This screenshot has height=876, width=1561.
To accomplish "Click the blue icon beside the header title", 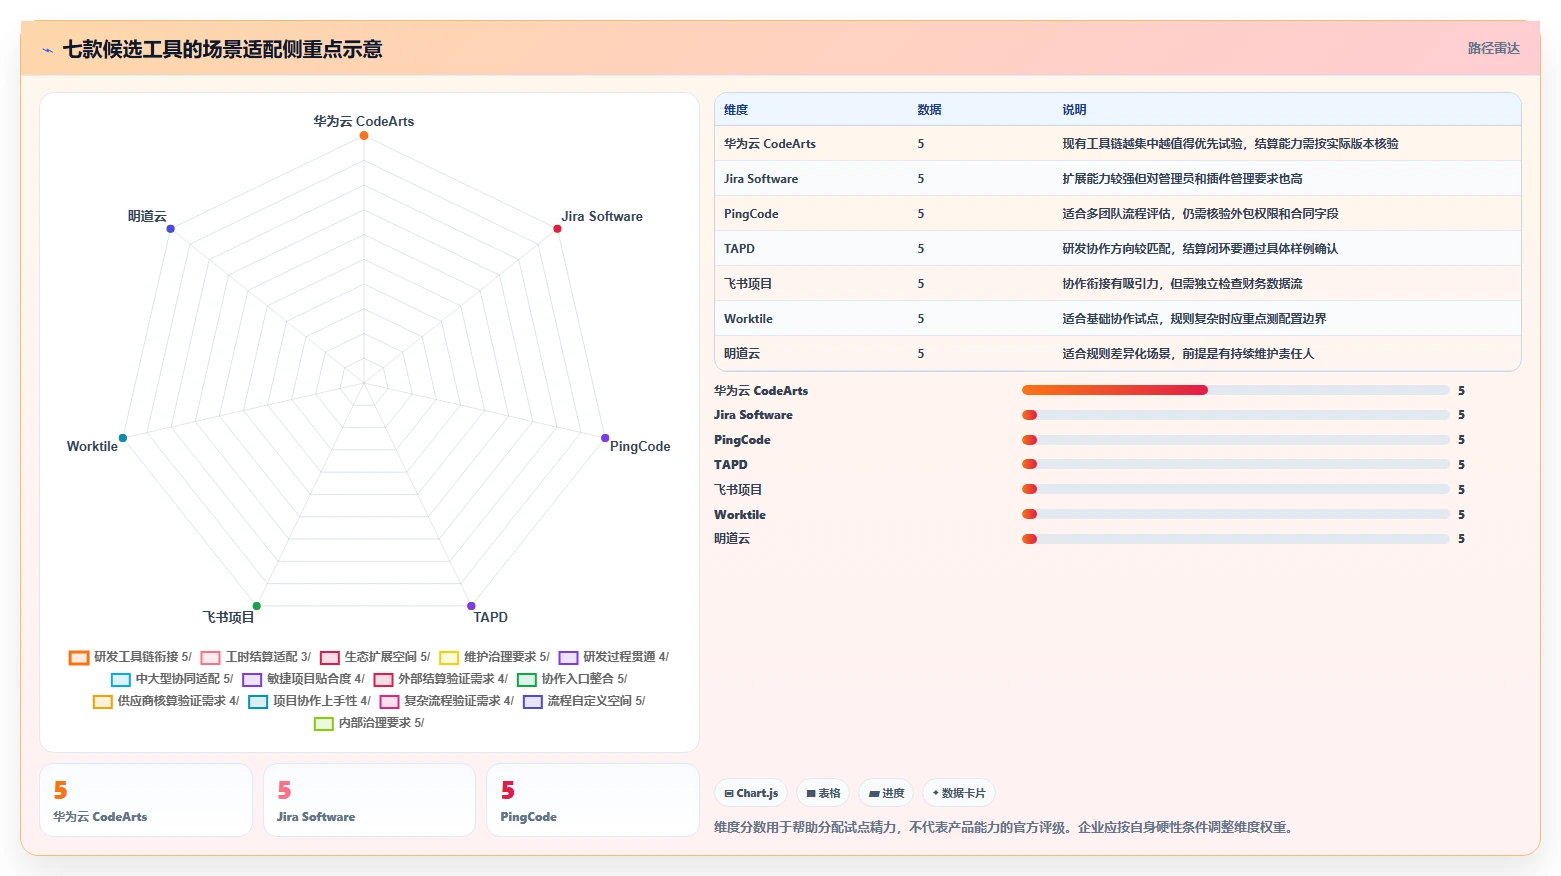I will 47,50.
